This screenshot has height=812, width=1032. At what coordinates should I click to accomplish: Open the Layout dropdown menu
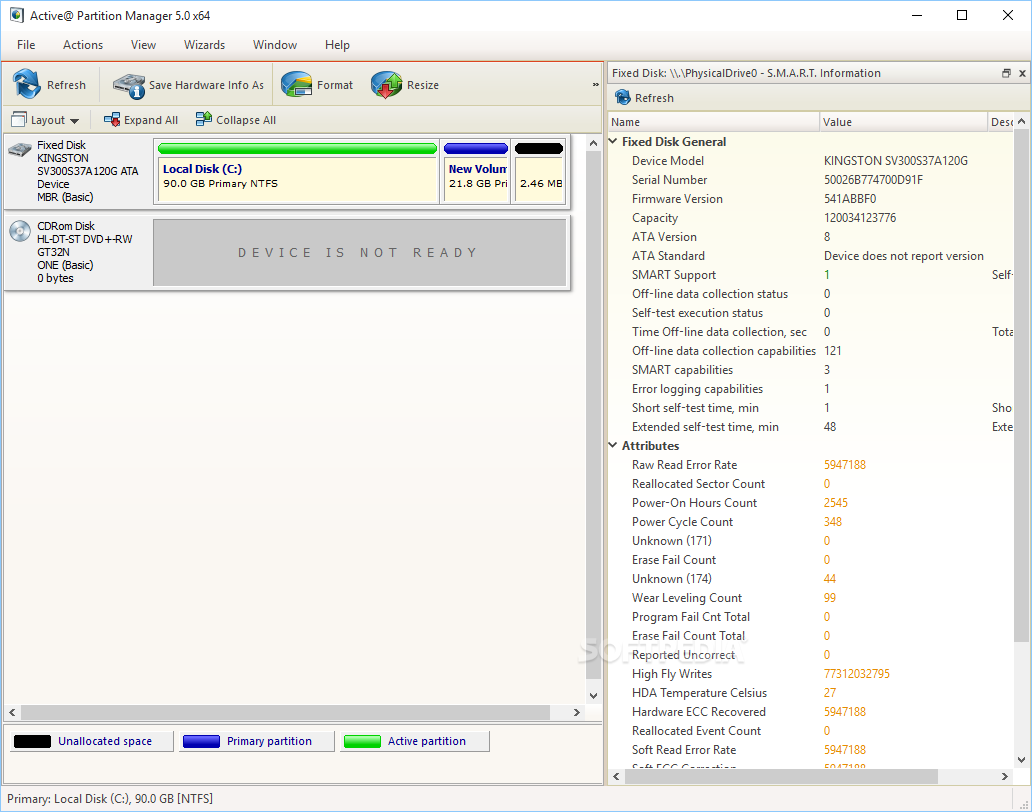tap(45, 120)
